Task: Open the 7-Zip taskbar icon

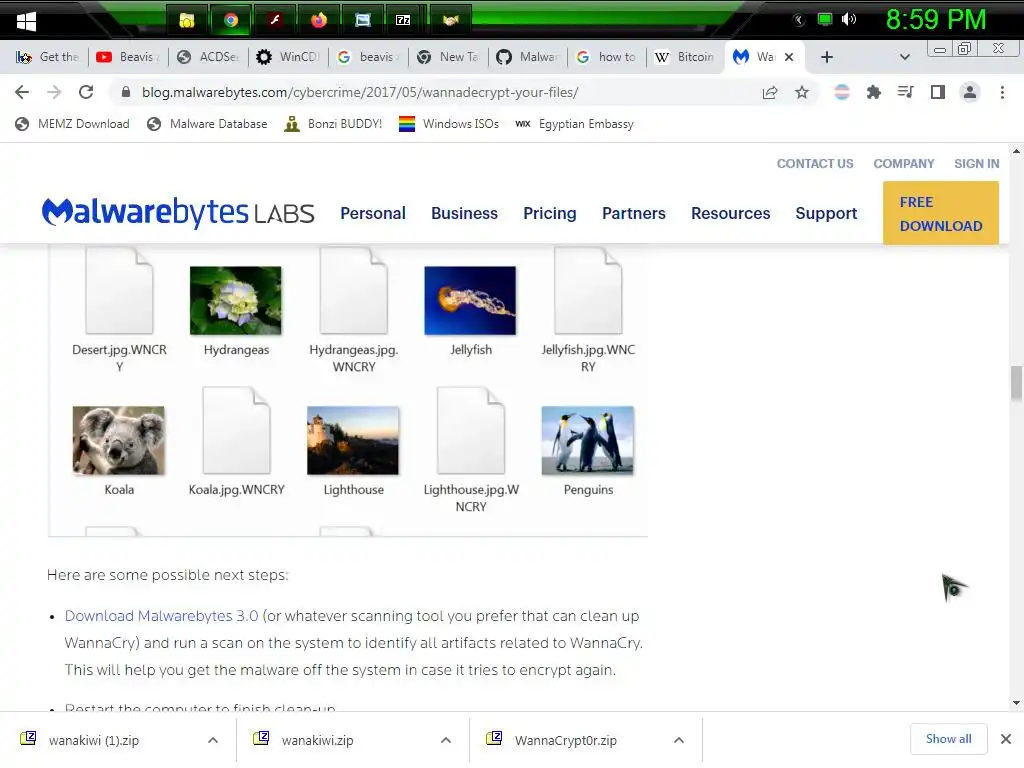Action: pos(404,20)
